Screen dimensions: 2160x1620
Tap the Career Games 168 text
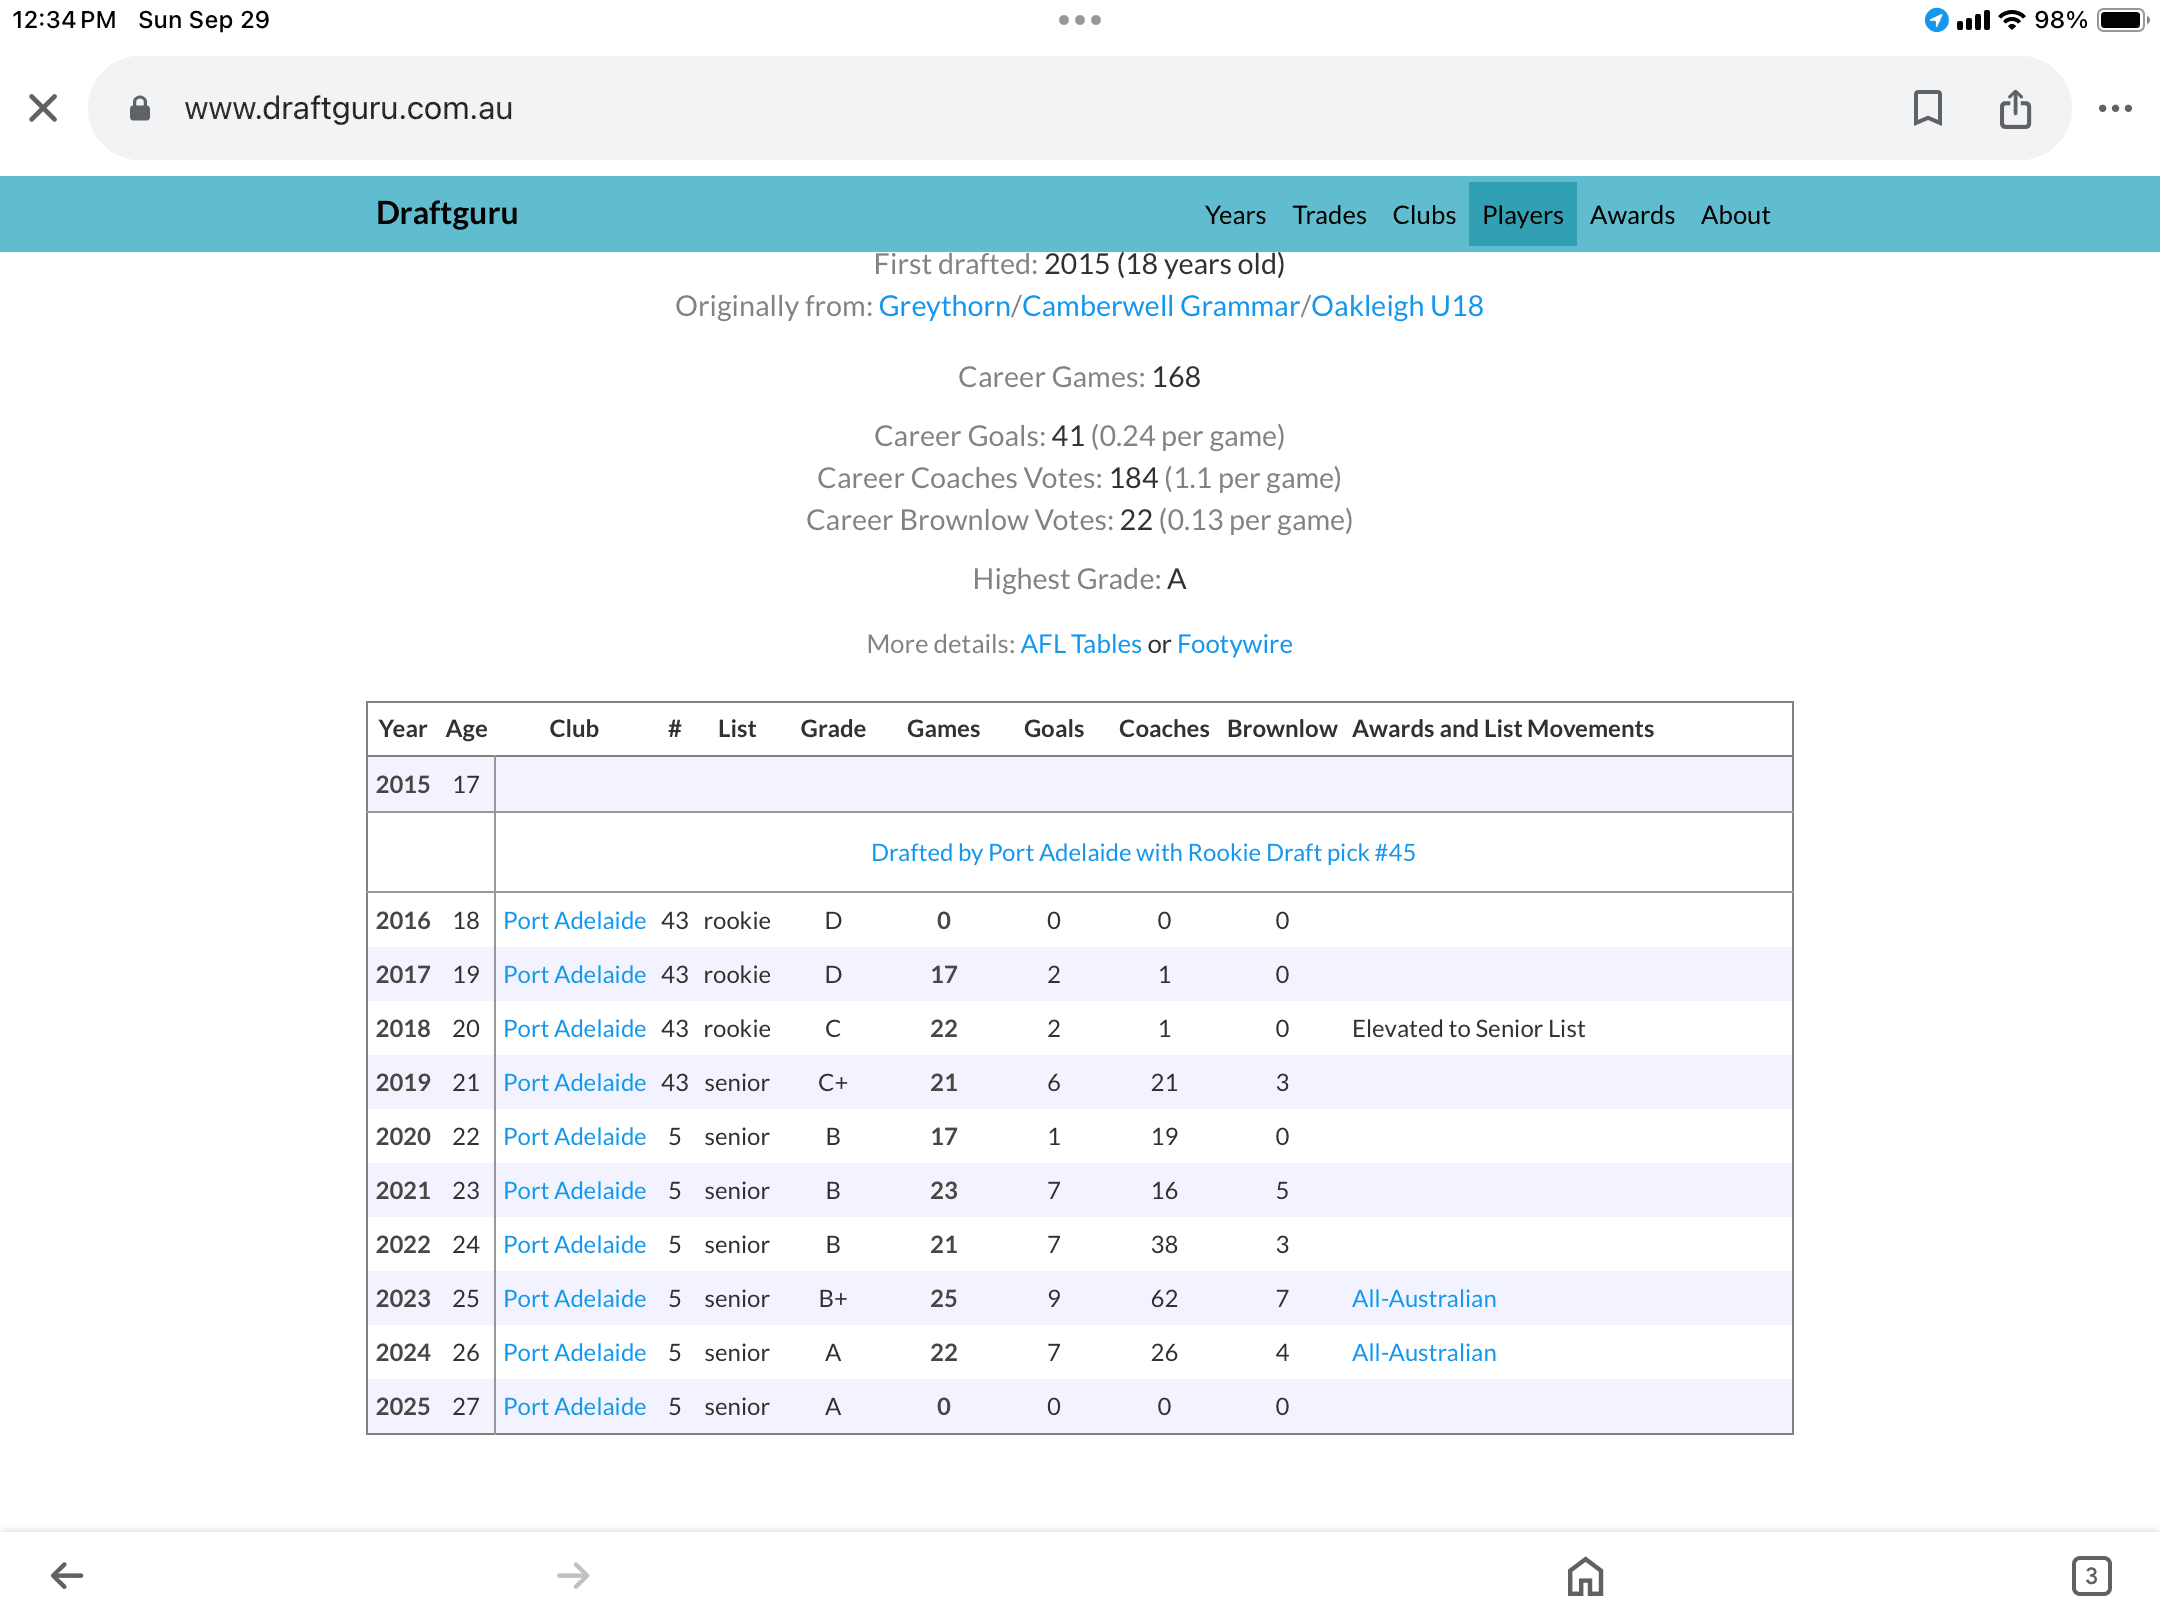1079,377
